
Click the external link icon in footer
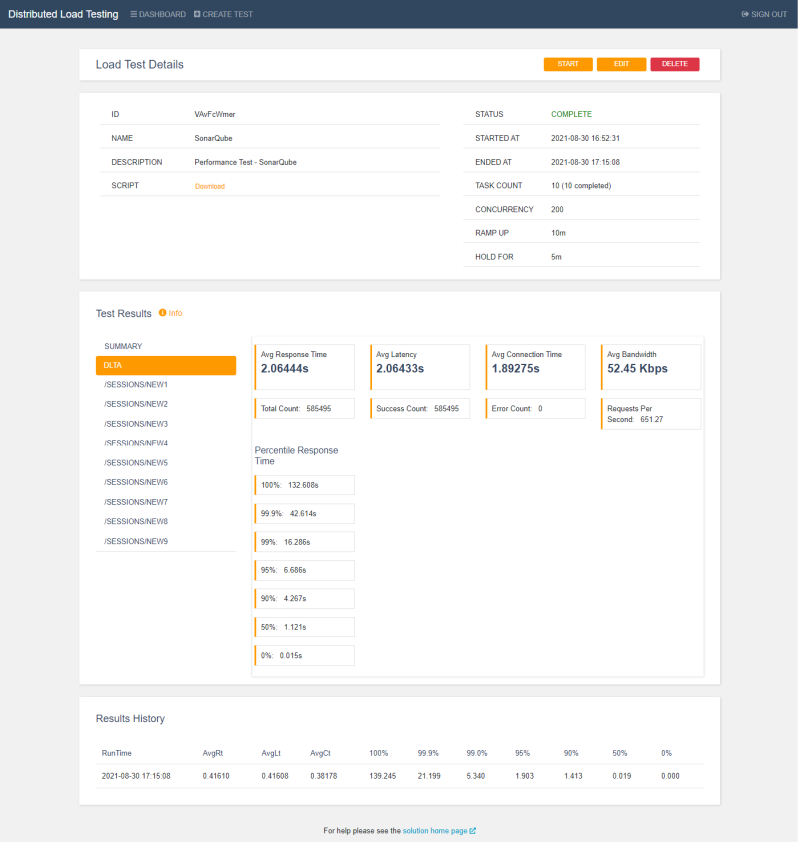click(473, 831)
